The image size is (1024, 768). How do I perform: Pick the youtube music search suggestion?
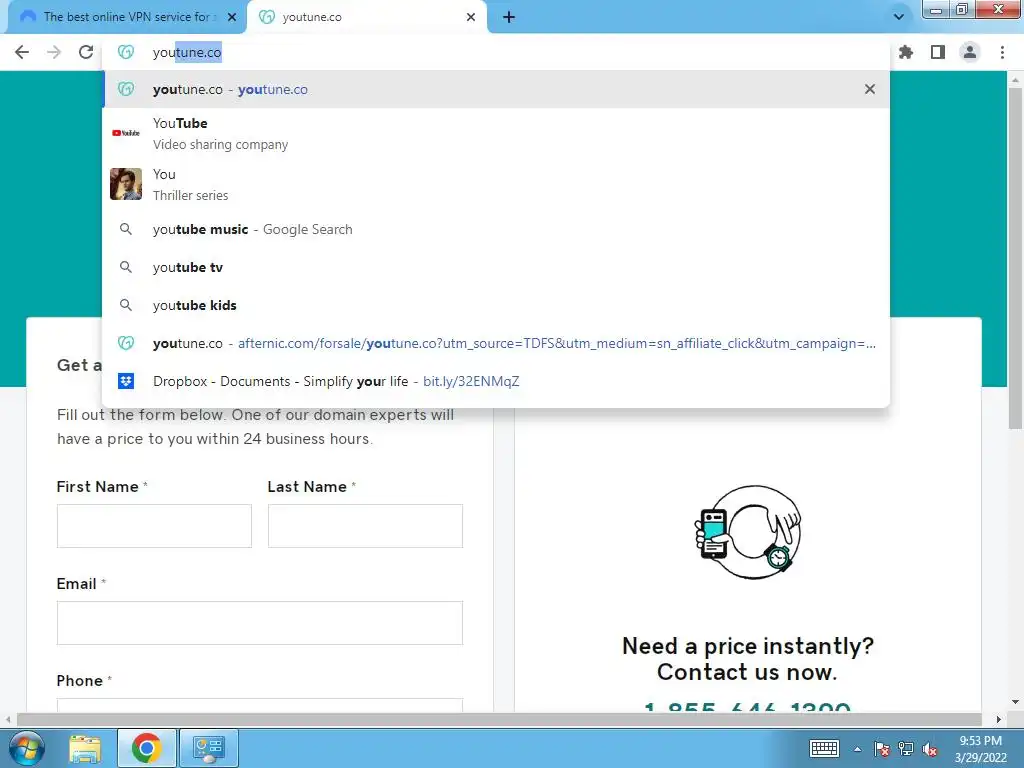pyautogui.click(x=496, y=229)
